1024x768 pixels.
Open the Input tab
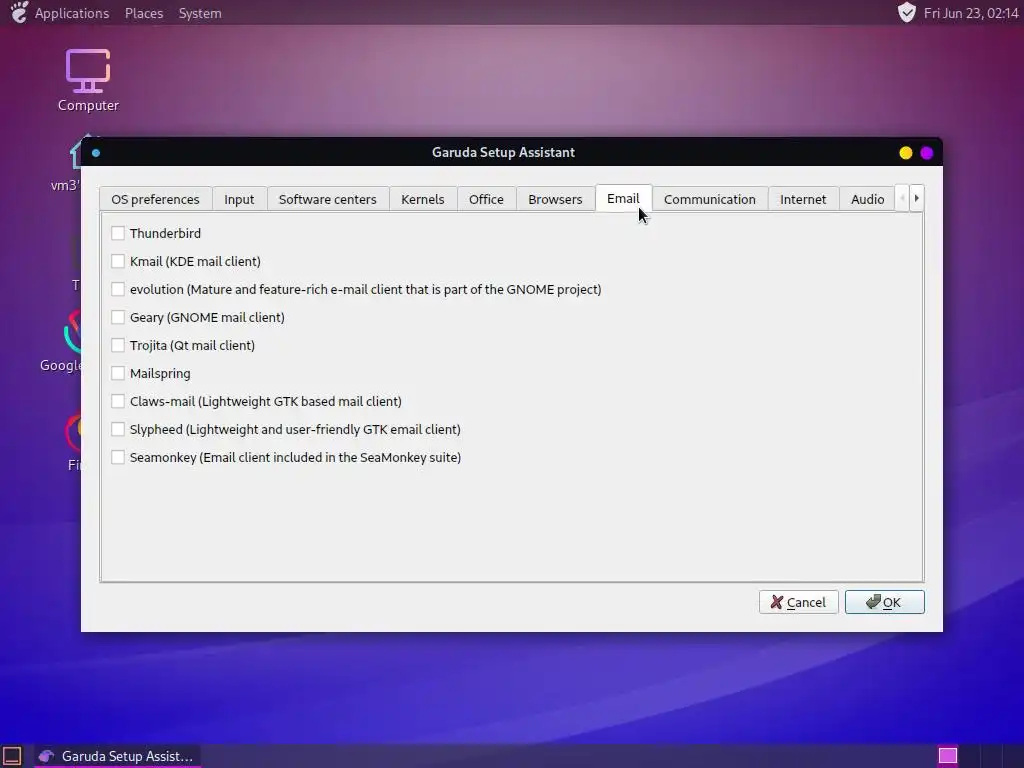[239, 199]
